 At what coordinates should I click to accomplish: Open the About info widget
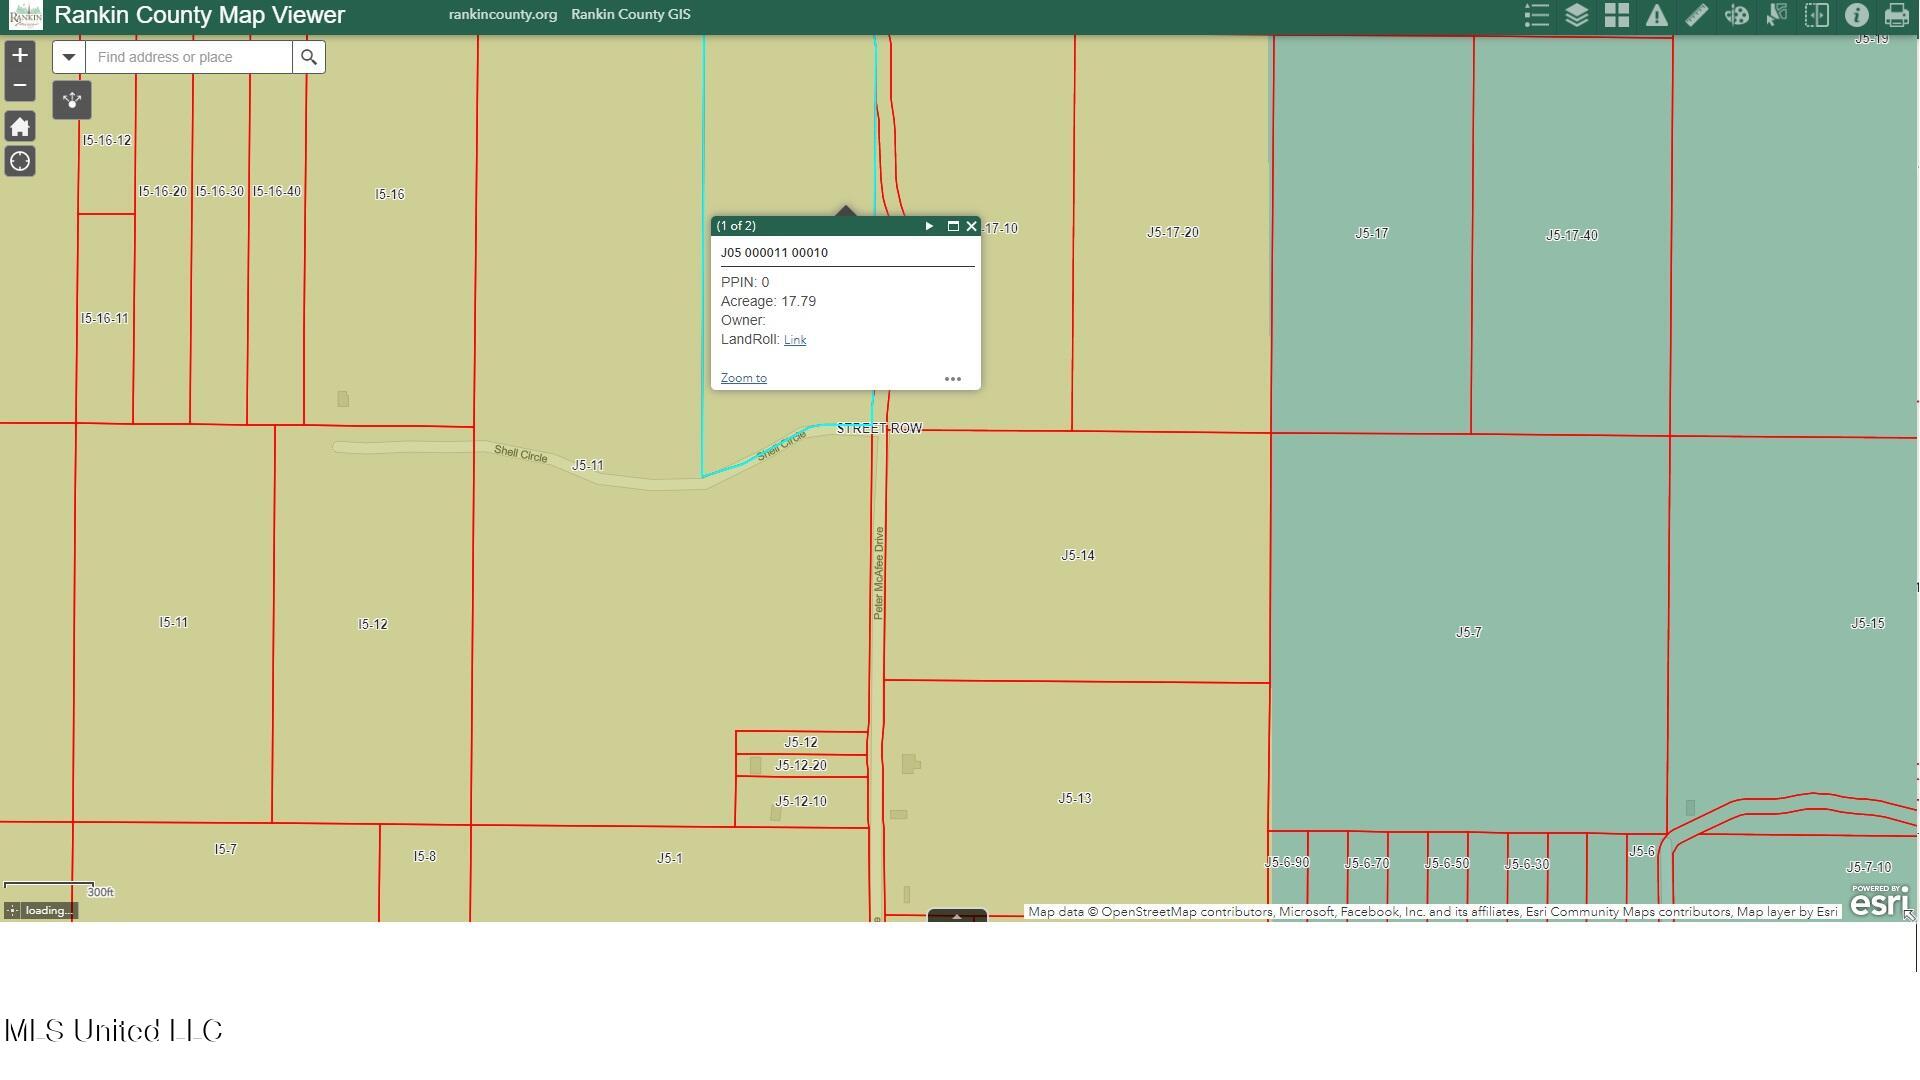(x=1857, y=15)
